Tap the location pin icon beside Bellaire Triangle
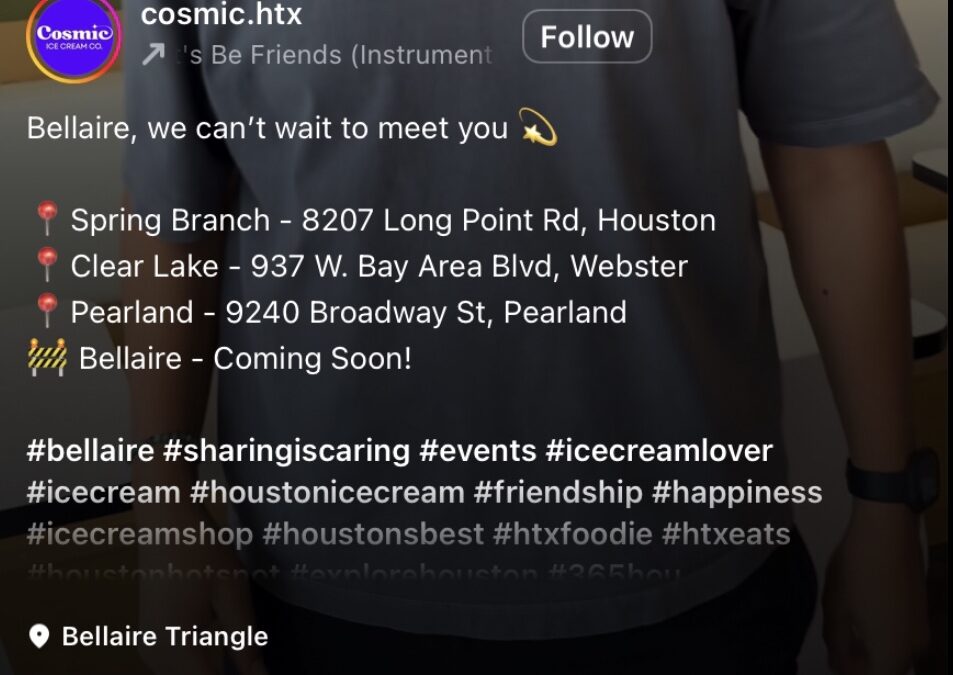 (x=39, y=637)
